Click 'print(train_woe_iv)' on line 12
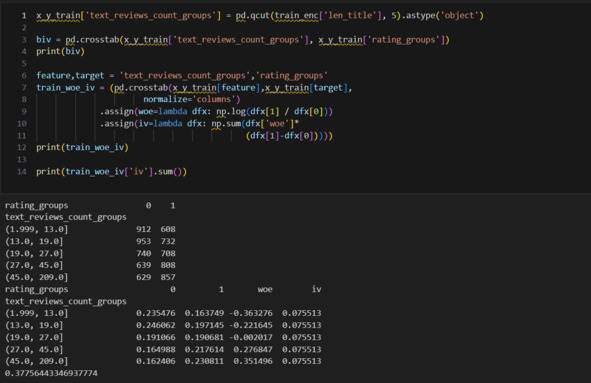Viewport: 591px width, 383px height. coord(82,147)
